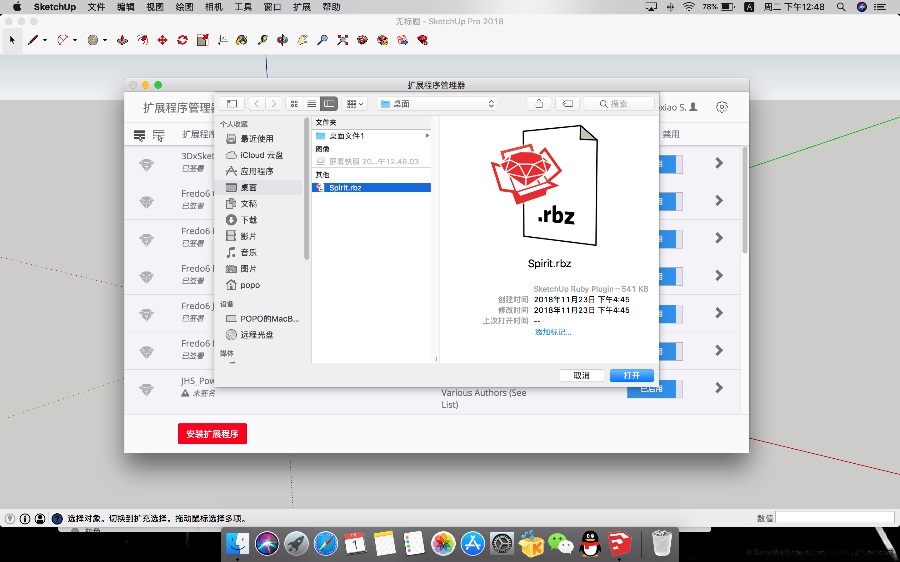Screen dimensions: 900x562
Task: Select the Zoom magnifier tool
Action: [323, 40]
